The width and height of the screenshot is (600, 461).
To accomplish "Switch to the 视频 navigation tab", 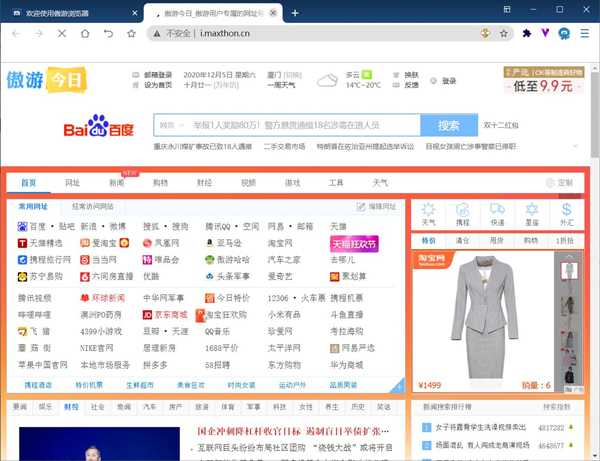I will point(247,183).
